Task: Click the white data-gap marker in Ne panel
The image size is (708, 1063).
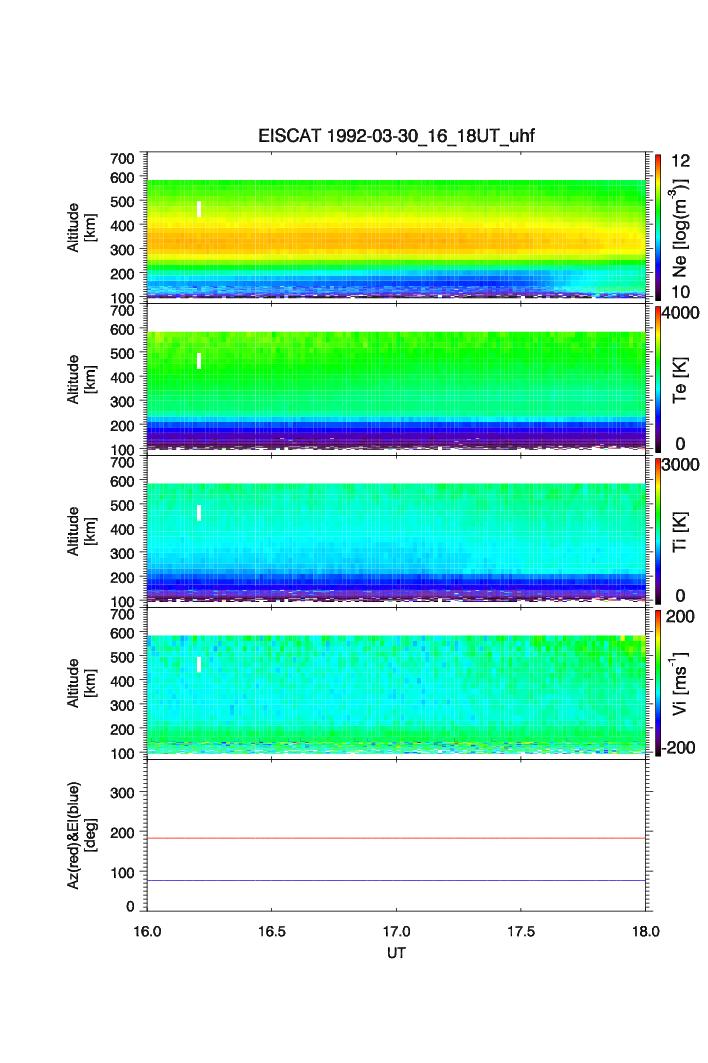Action: [x=199, y=209]
